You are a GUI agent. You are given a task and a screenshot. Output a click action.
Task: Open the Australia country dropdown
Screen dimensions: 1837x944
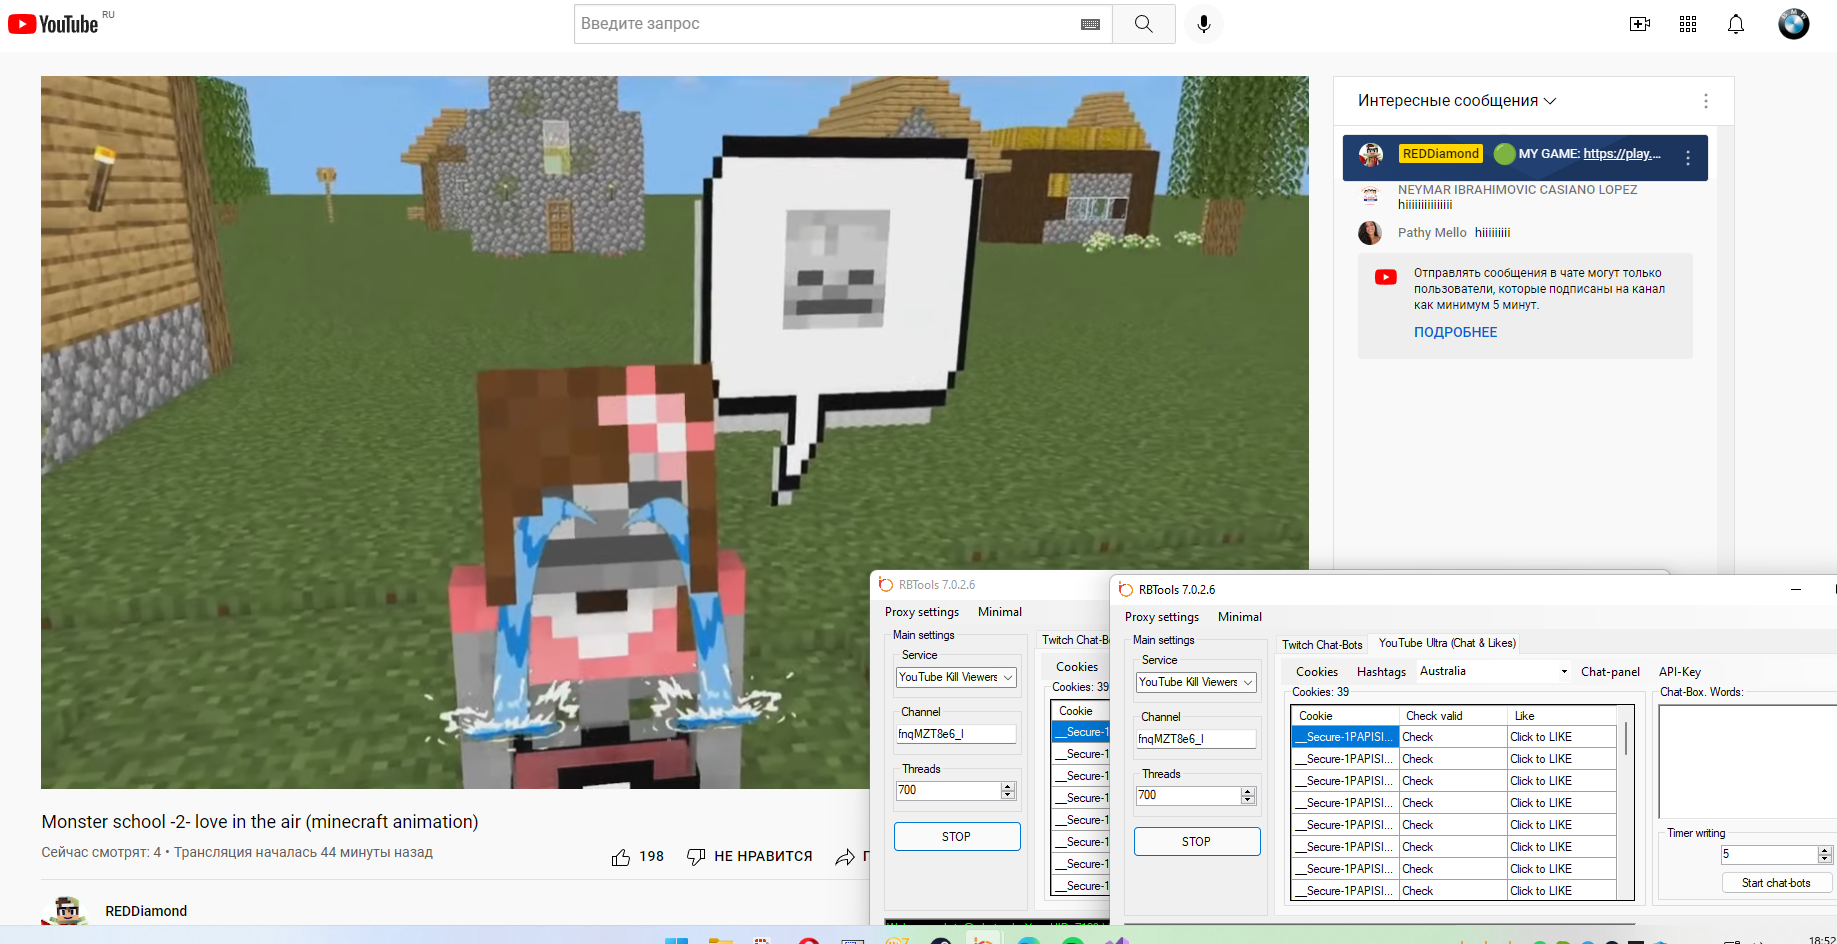(x=1493, y=672)
